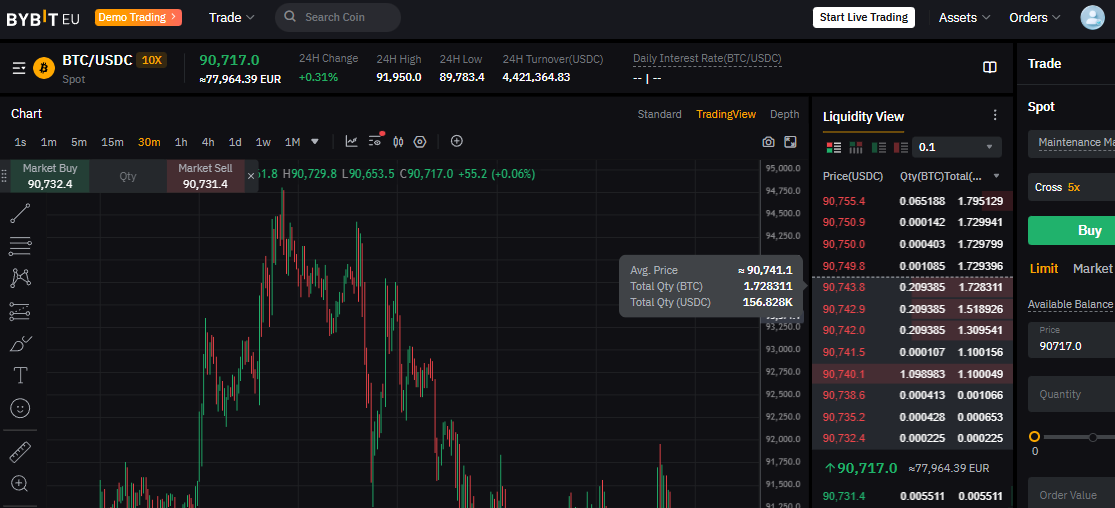Open the Trade menu in header

(231, 18)
